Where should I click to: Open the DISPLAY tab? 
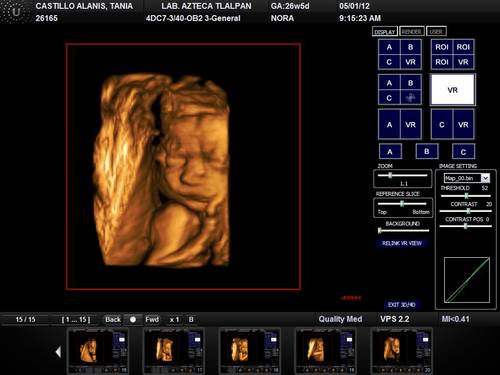tap(385, 32)
